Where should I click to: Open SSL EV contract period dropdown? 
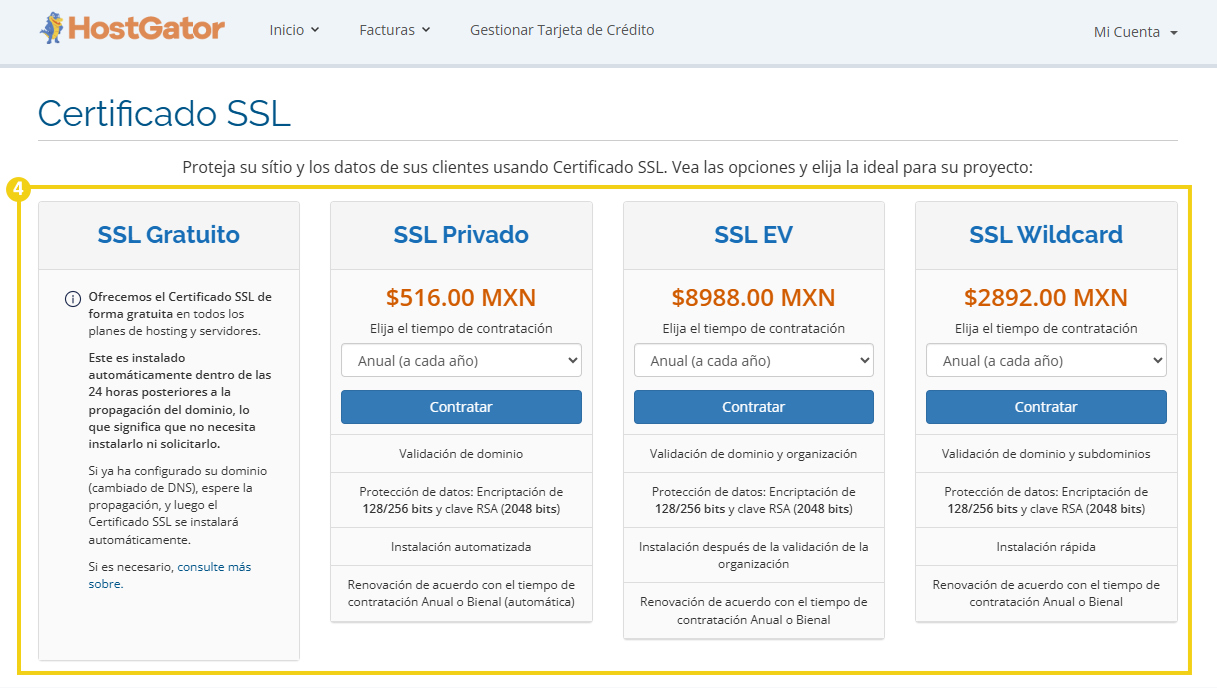pyautogui.click(x=754, y=360)
